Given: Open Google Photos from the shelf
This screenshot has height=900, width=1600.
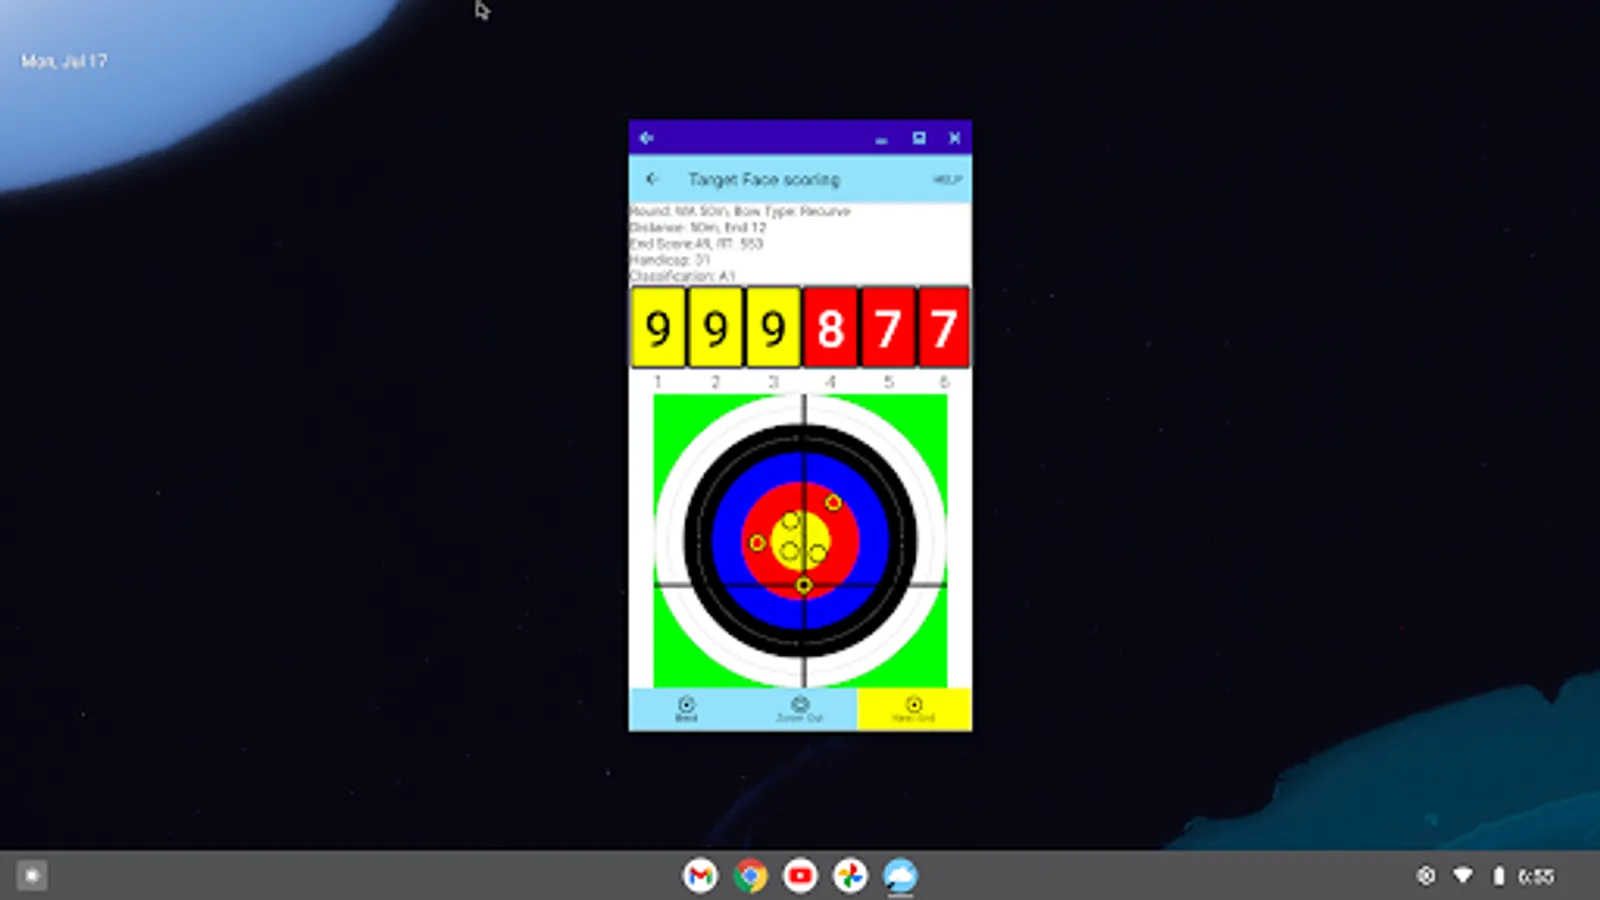Looking at the screenshot, I should pos(850,876).
